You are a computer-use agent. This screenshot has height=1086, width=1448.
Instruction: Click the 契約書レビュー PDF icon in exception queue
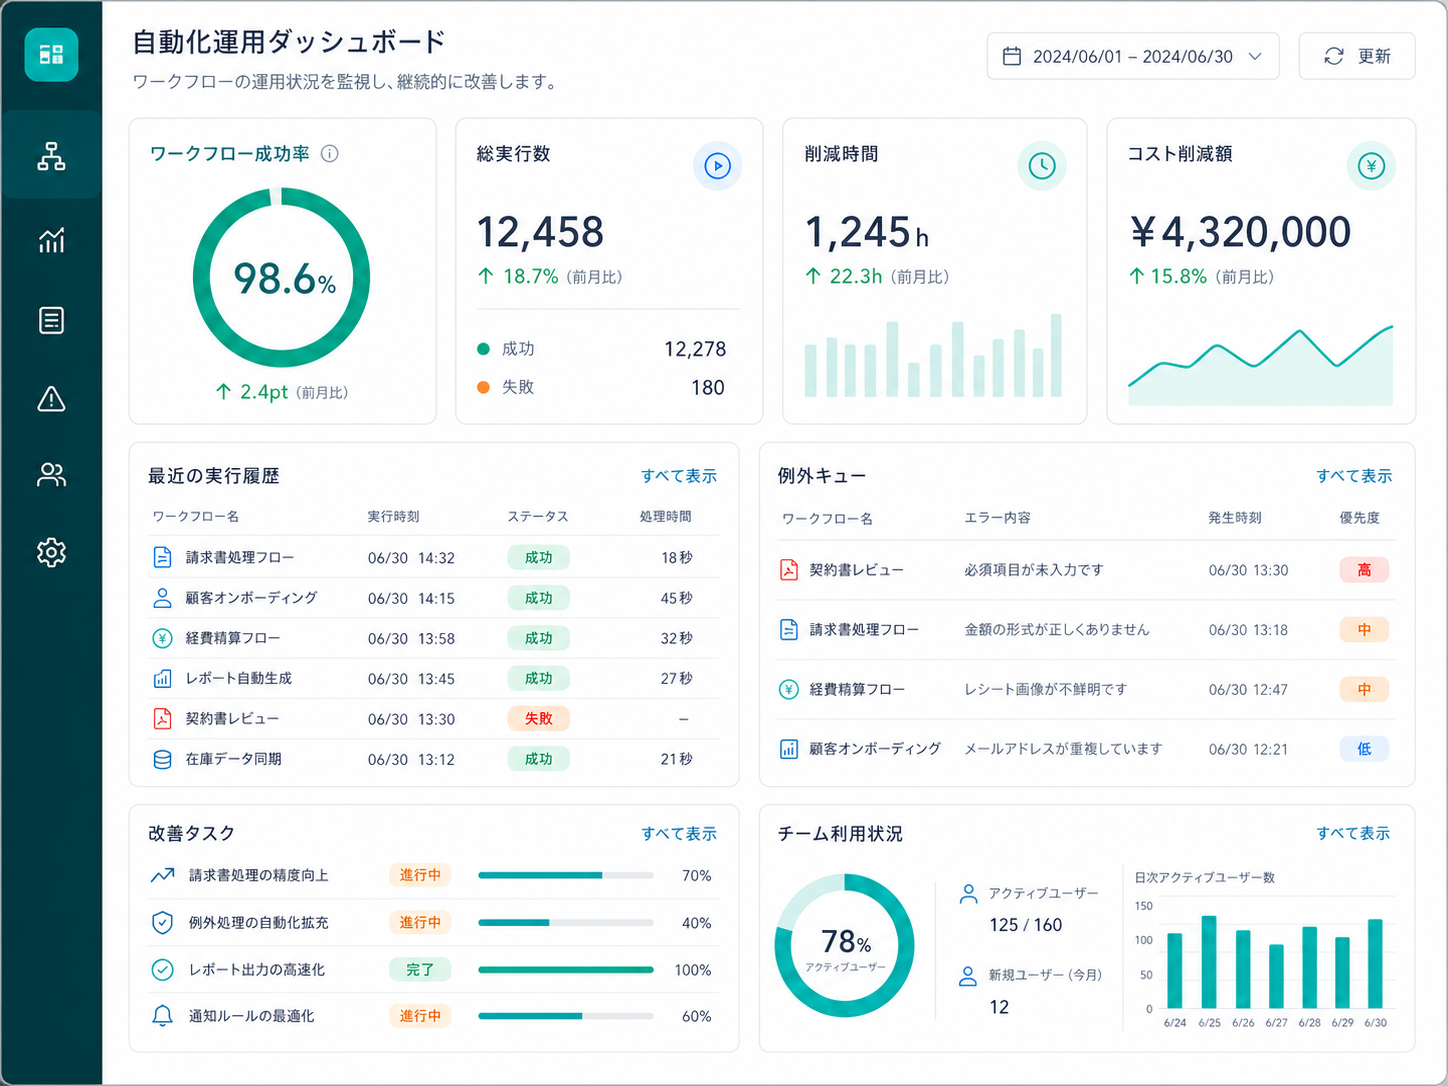click(789, 570)
